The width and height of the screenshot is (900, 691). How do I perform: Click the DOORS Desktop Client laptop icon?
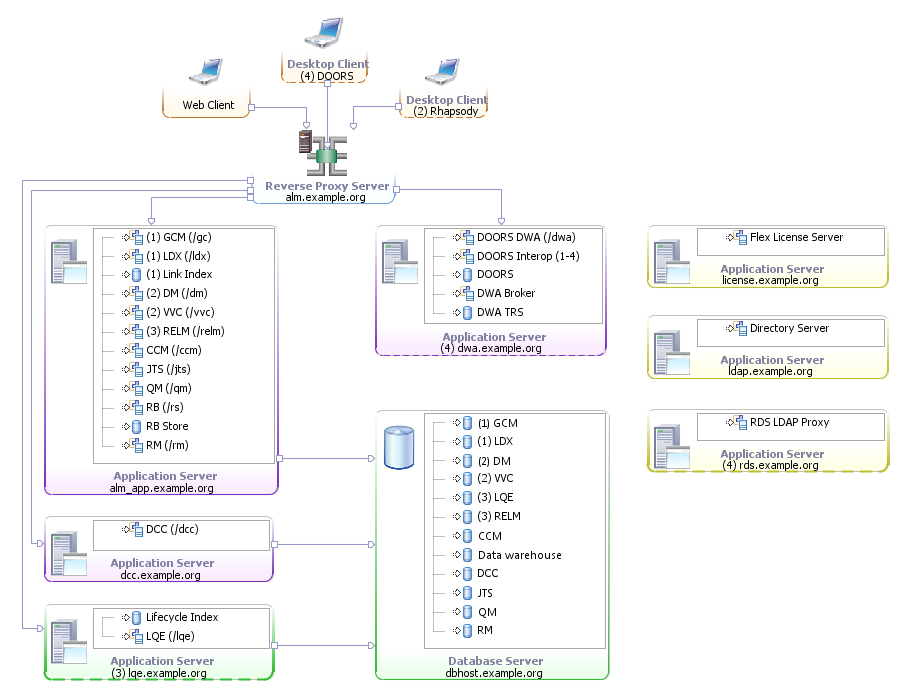click(324, 32)
